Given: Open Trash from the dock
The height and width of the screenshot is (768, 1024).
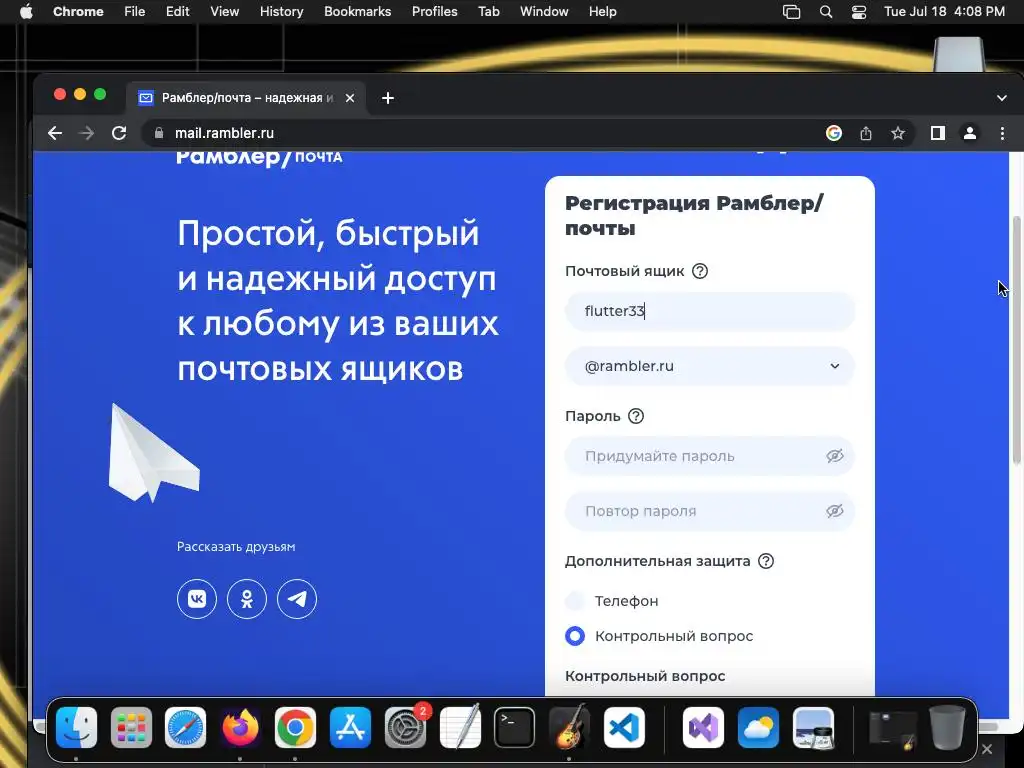Looking at the screenshot, I should click(948, 727).
